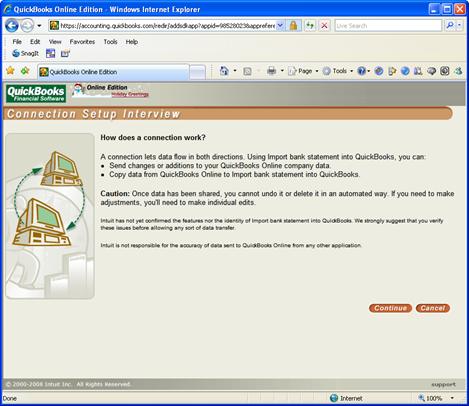Click the Internet zone globe in status bar
Viewport: 469px width, 406px height.
click(x=334, y=398)
